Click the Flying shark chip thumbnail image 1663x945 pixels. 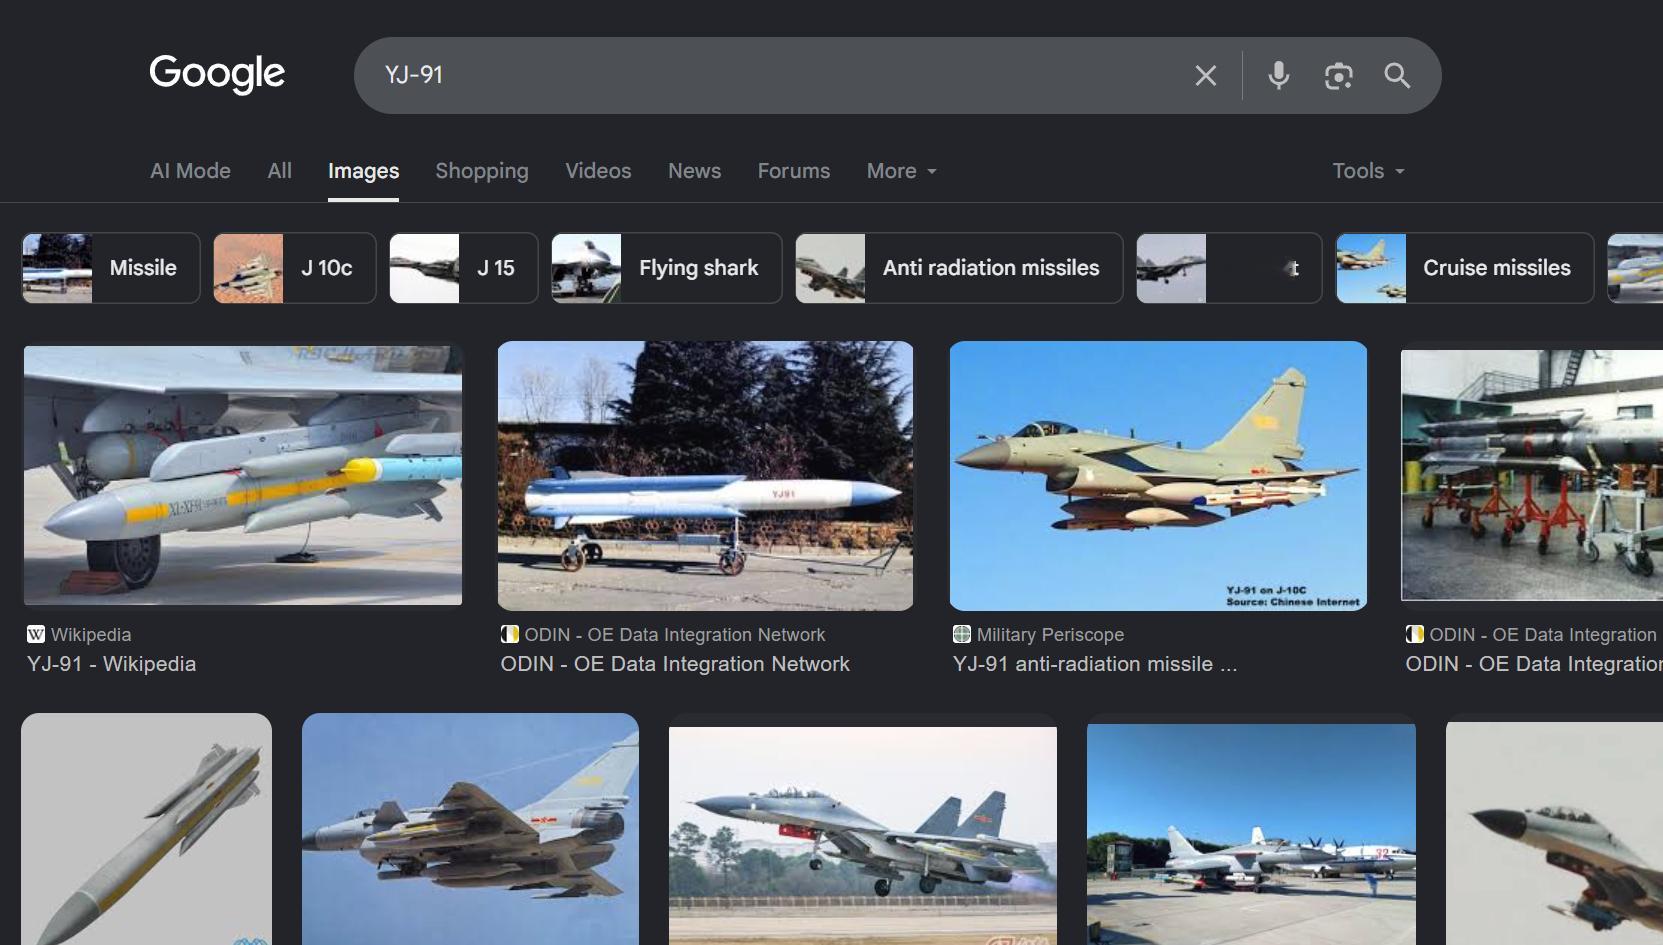587,268
